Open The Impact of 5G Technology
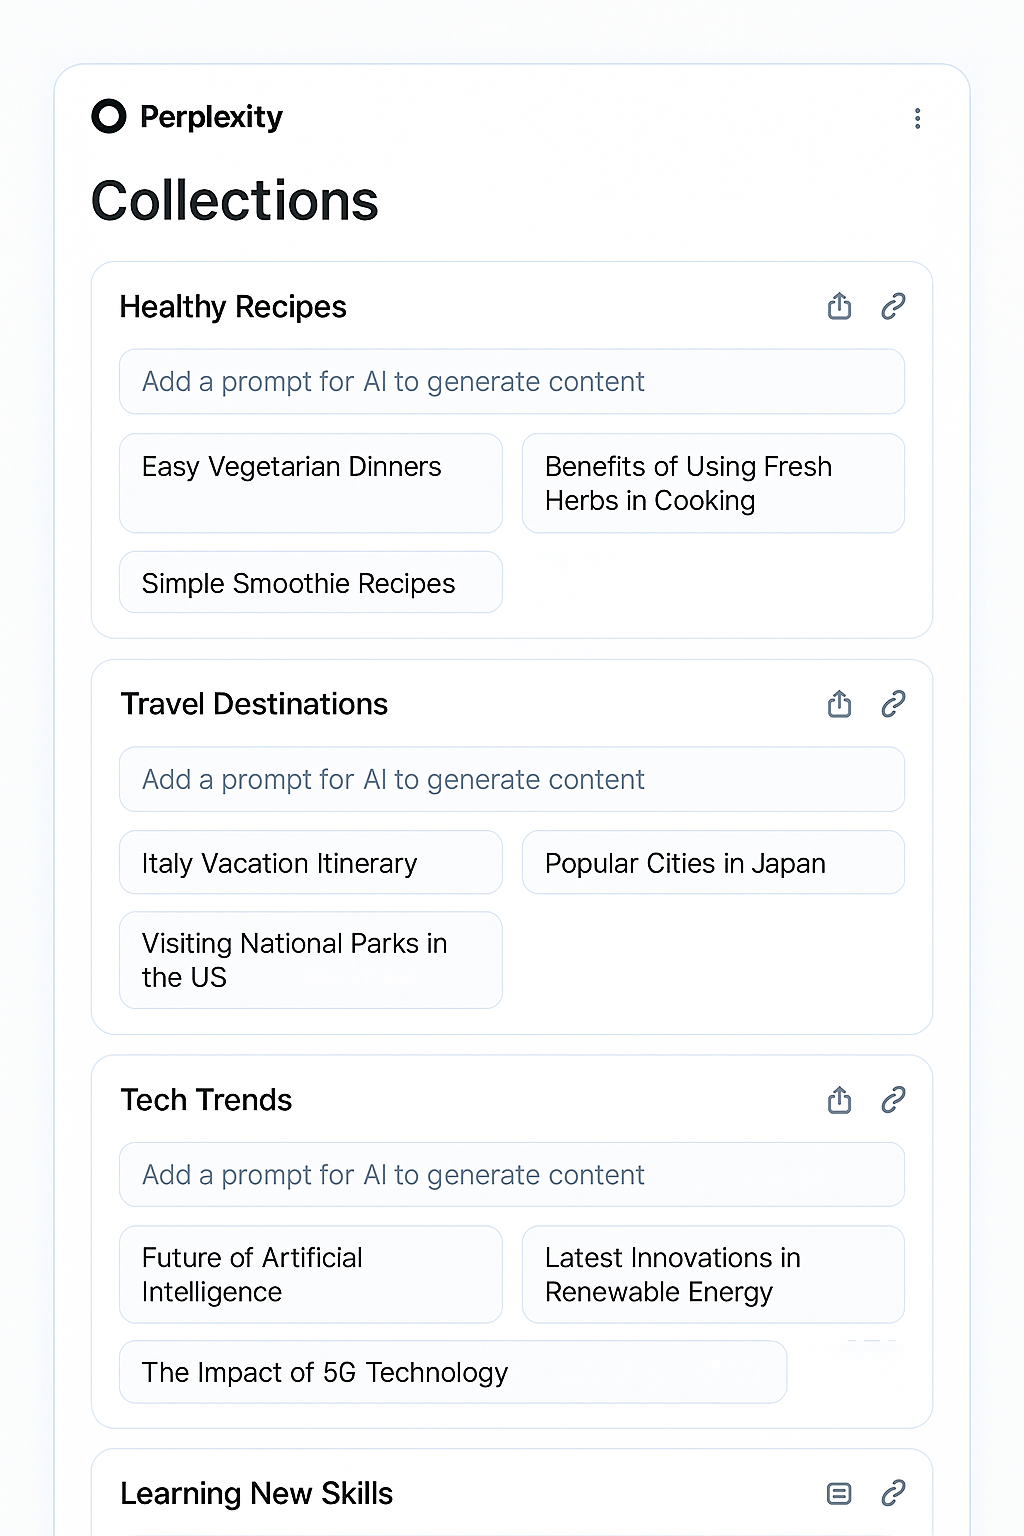Image resolution: width=1024 pixels, height=1536 pixels. point(453,1372)
